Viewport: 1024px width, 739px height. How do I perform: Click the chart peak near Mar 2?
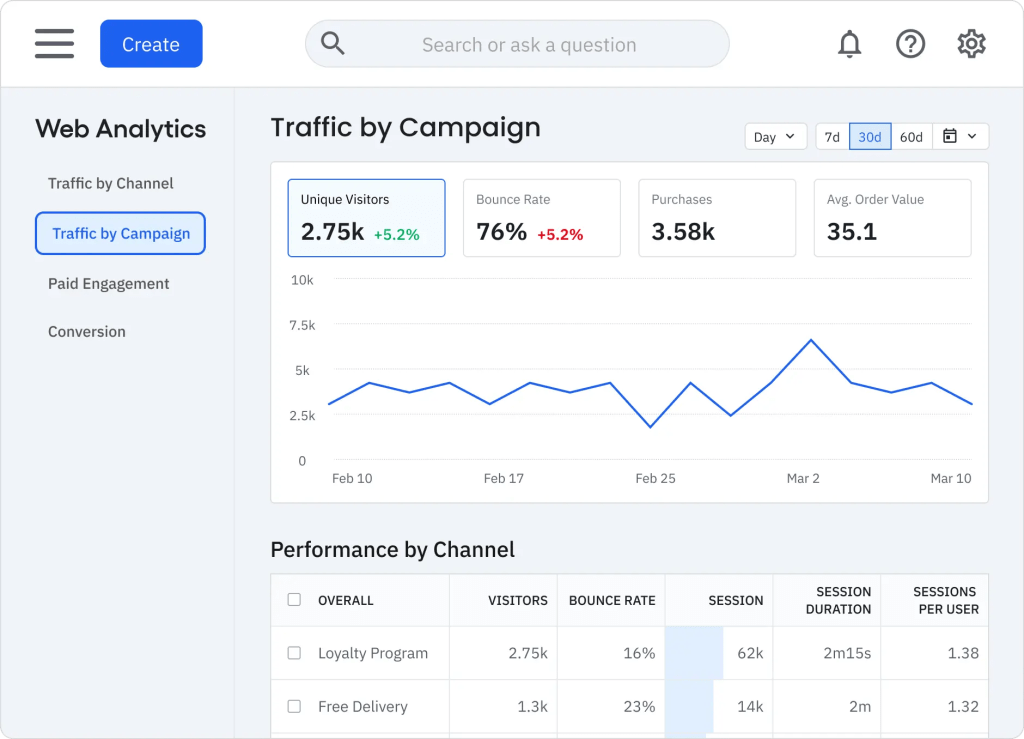[811, 340]
